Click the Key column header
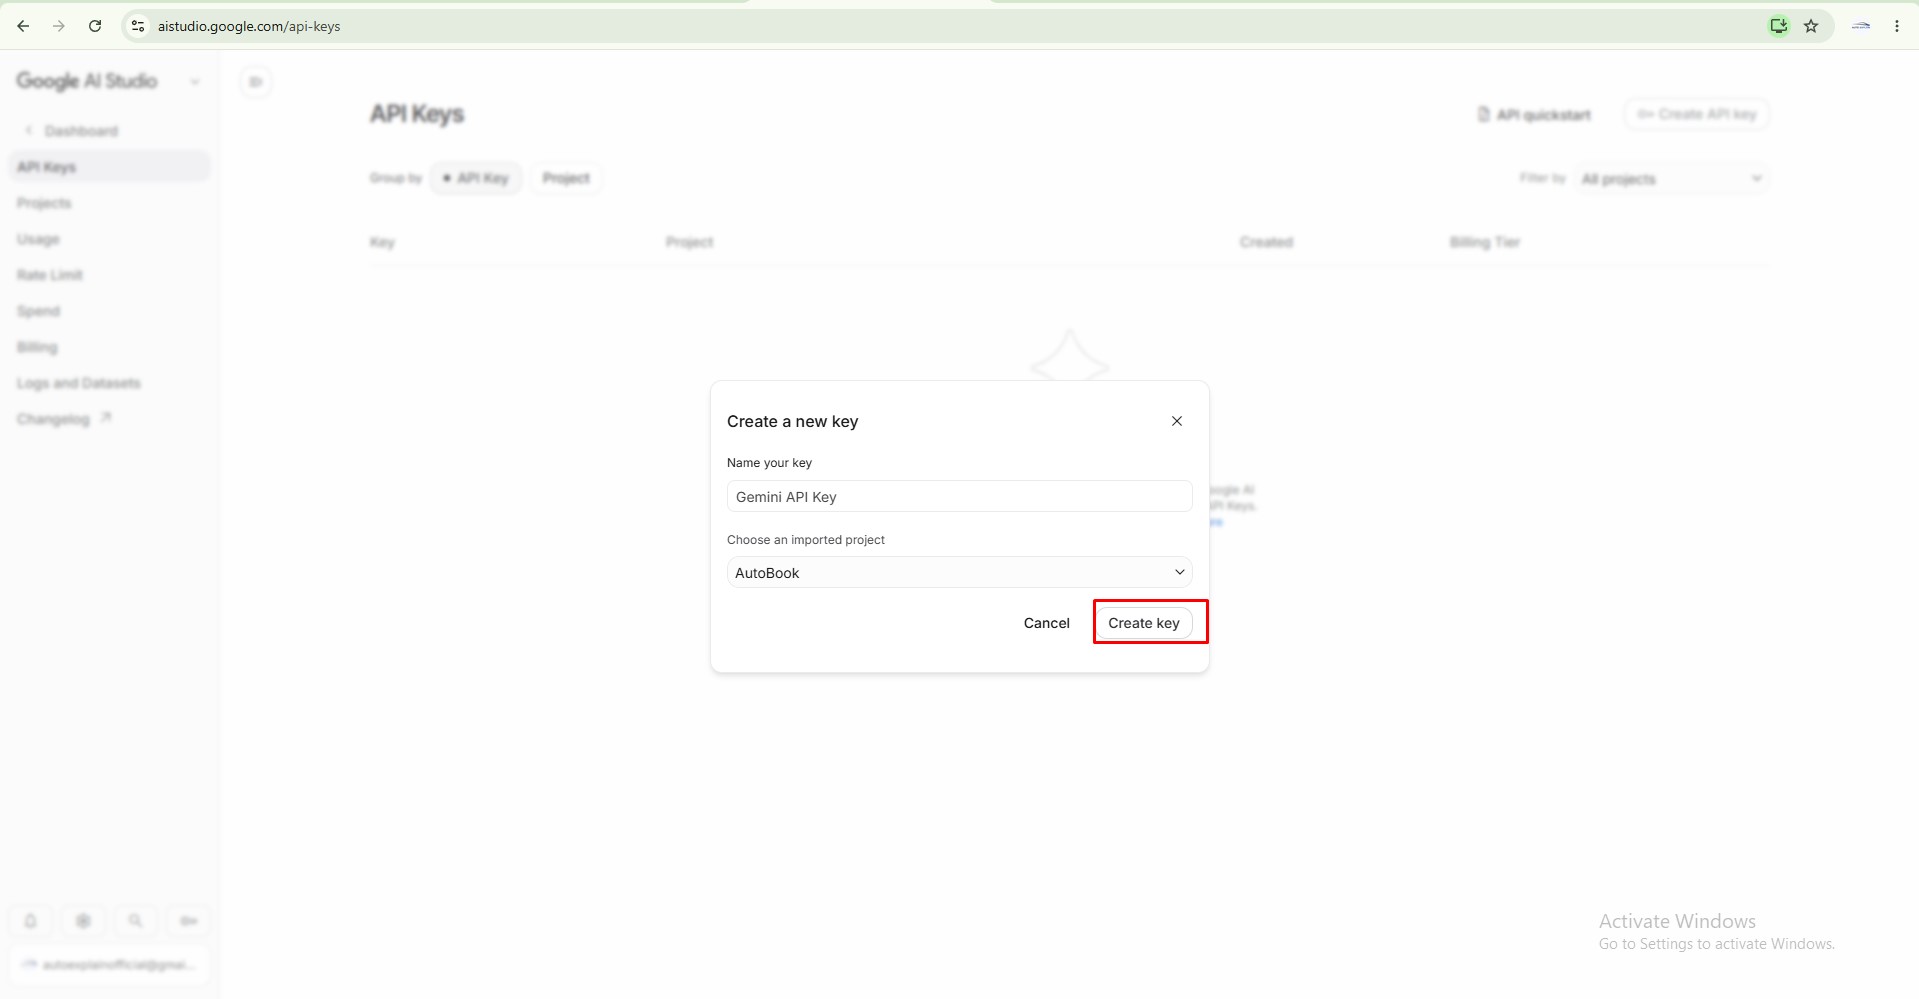 pyautogui.click(x=382, y=242)
